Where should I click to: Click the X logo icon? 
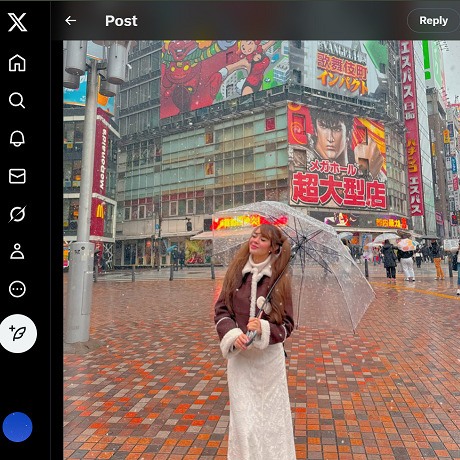click(17, 22)
